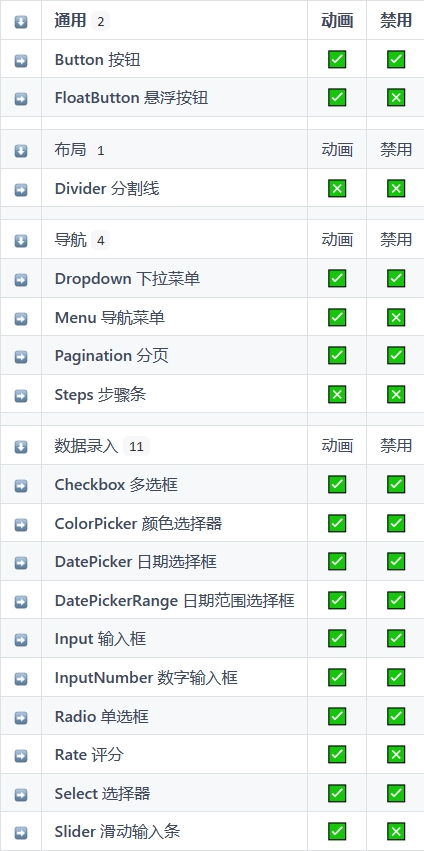Click the arrow icon beside Divider 分割线
Screen dimensions: 424x851
tap(21, 190)
